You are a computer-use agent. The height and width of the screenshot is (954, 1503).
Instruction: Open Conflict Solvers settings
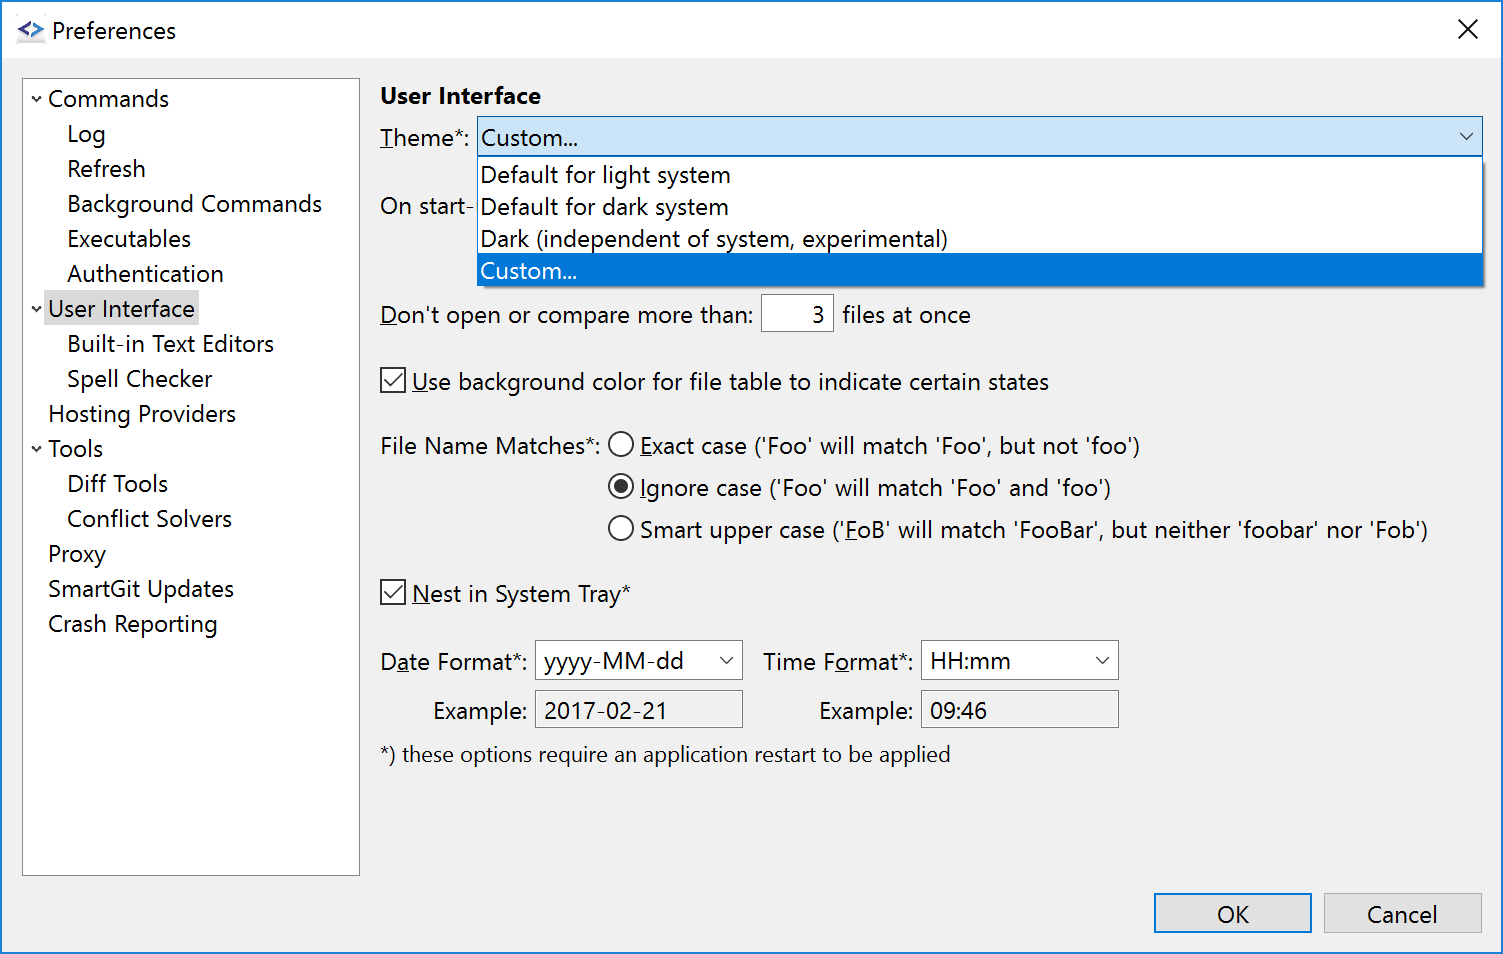(148, 518)
